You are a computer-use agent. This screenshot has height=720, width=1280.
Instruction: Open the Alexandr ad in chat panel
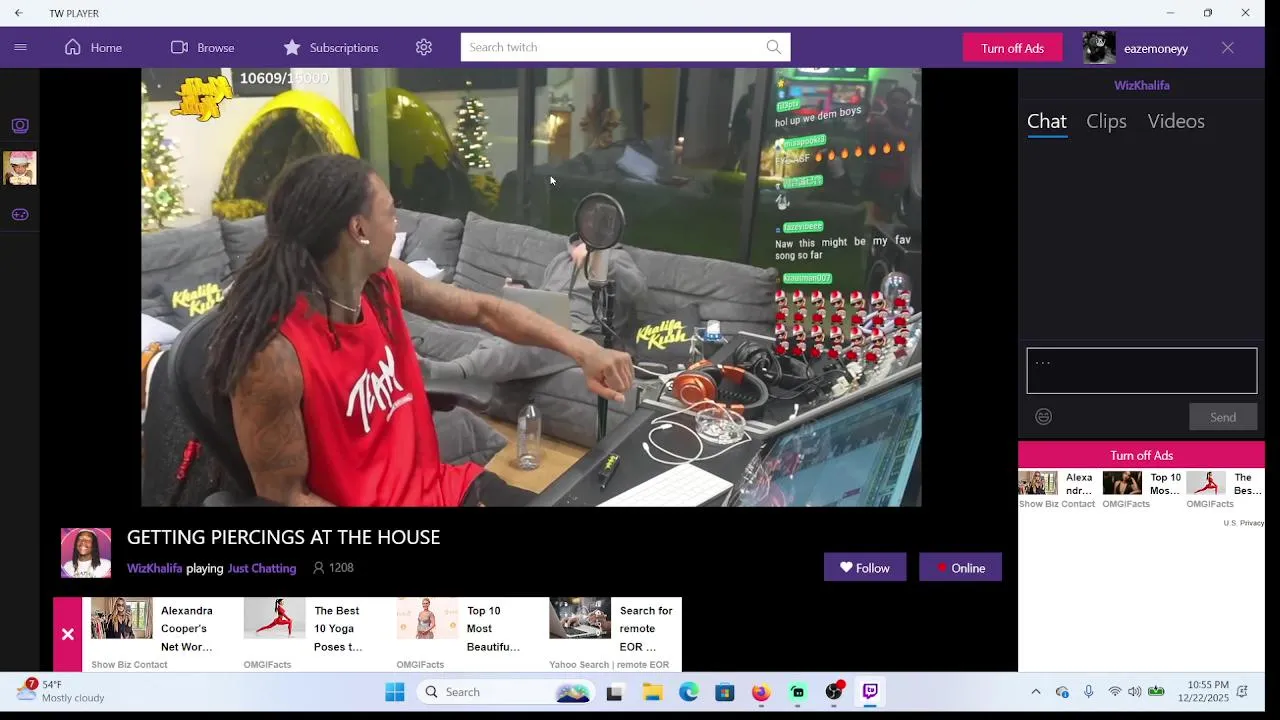(1057, 490)
